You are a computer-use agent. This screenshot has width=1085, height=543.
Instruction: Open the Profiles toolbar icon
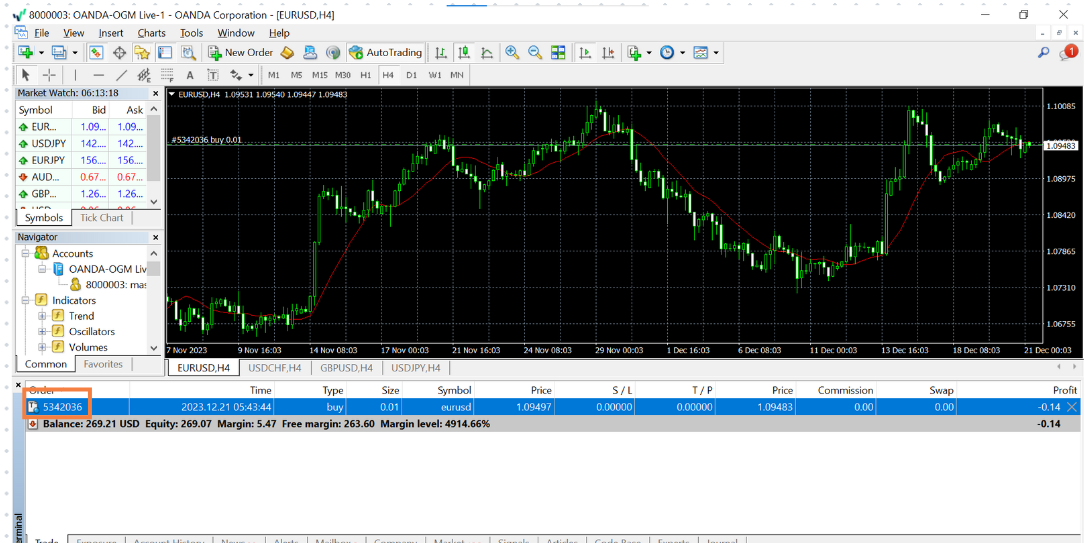59,53
